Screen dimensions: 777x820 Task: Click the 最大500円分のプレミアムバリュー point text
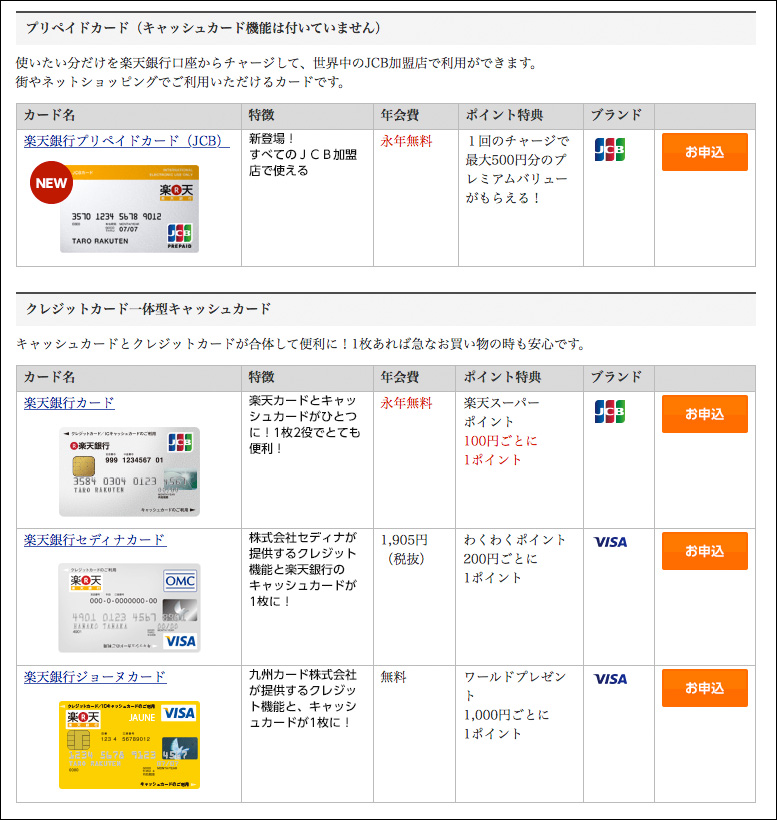517,169
